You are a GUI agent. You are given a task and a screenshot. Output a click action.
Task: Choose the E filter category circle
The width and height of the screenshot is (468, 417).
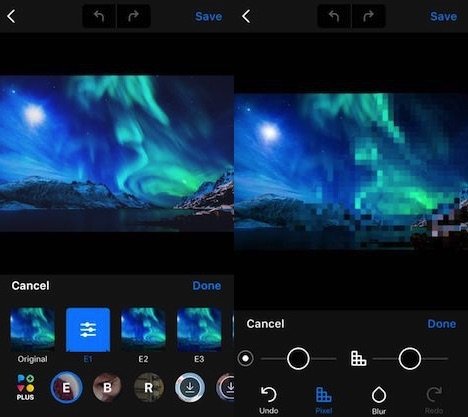pyautogui.click(x=66, y=387)
